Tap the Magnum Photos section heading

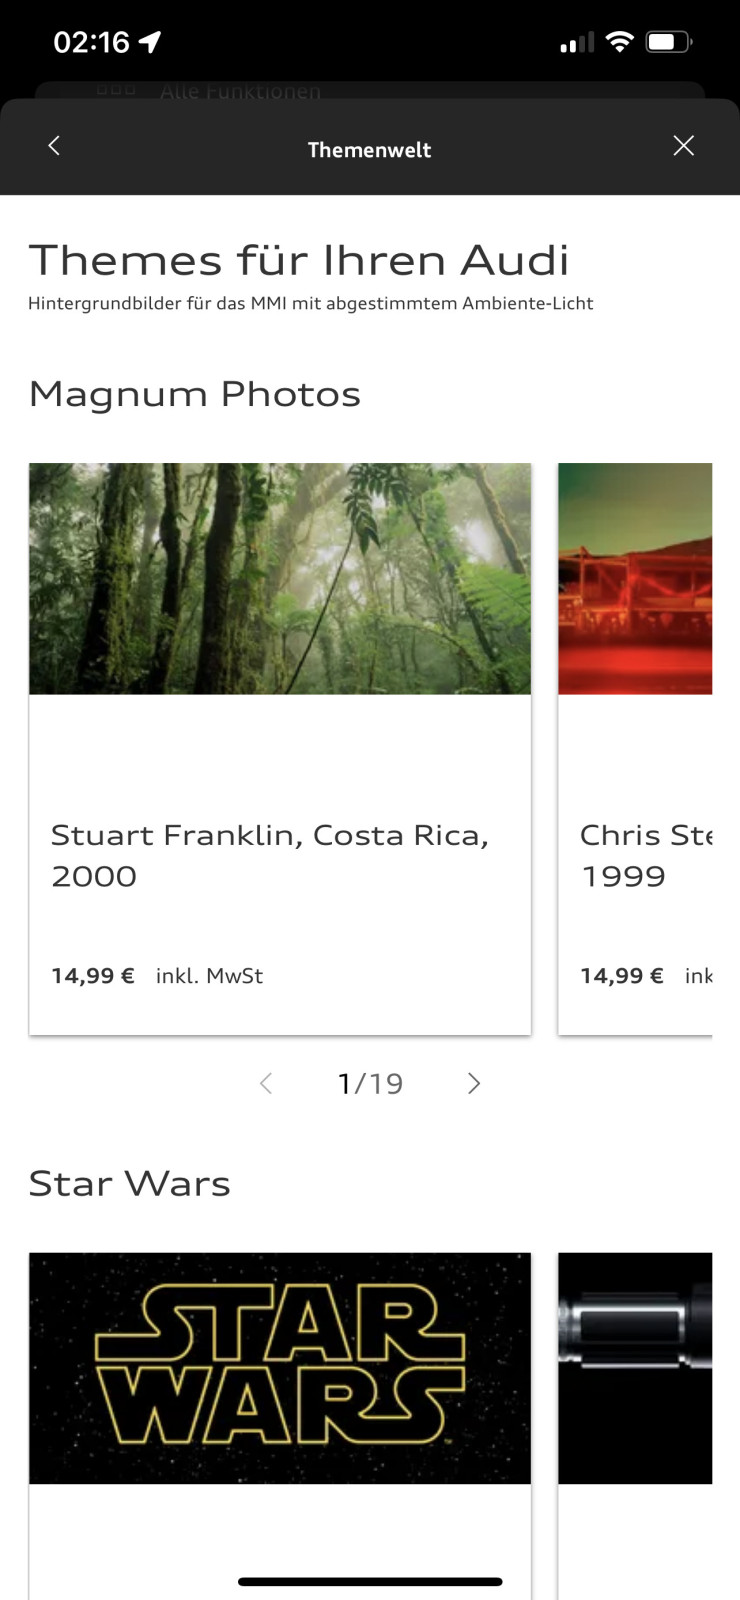coord(194,394)
